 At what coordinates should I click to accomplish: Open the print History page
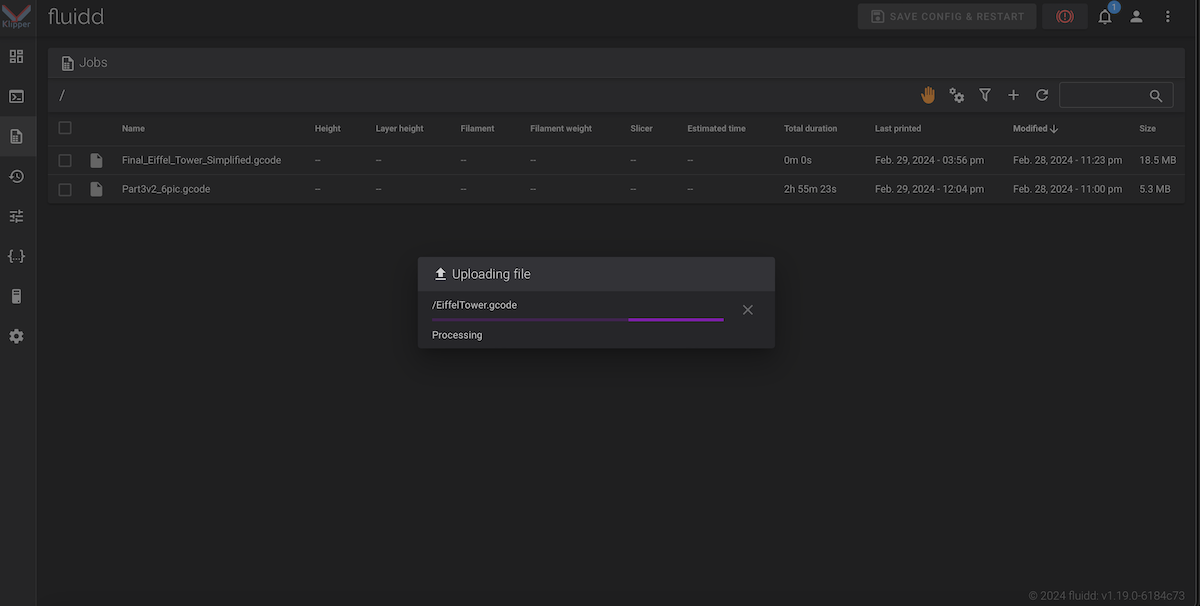click(x=16, y=176)
